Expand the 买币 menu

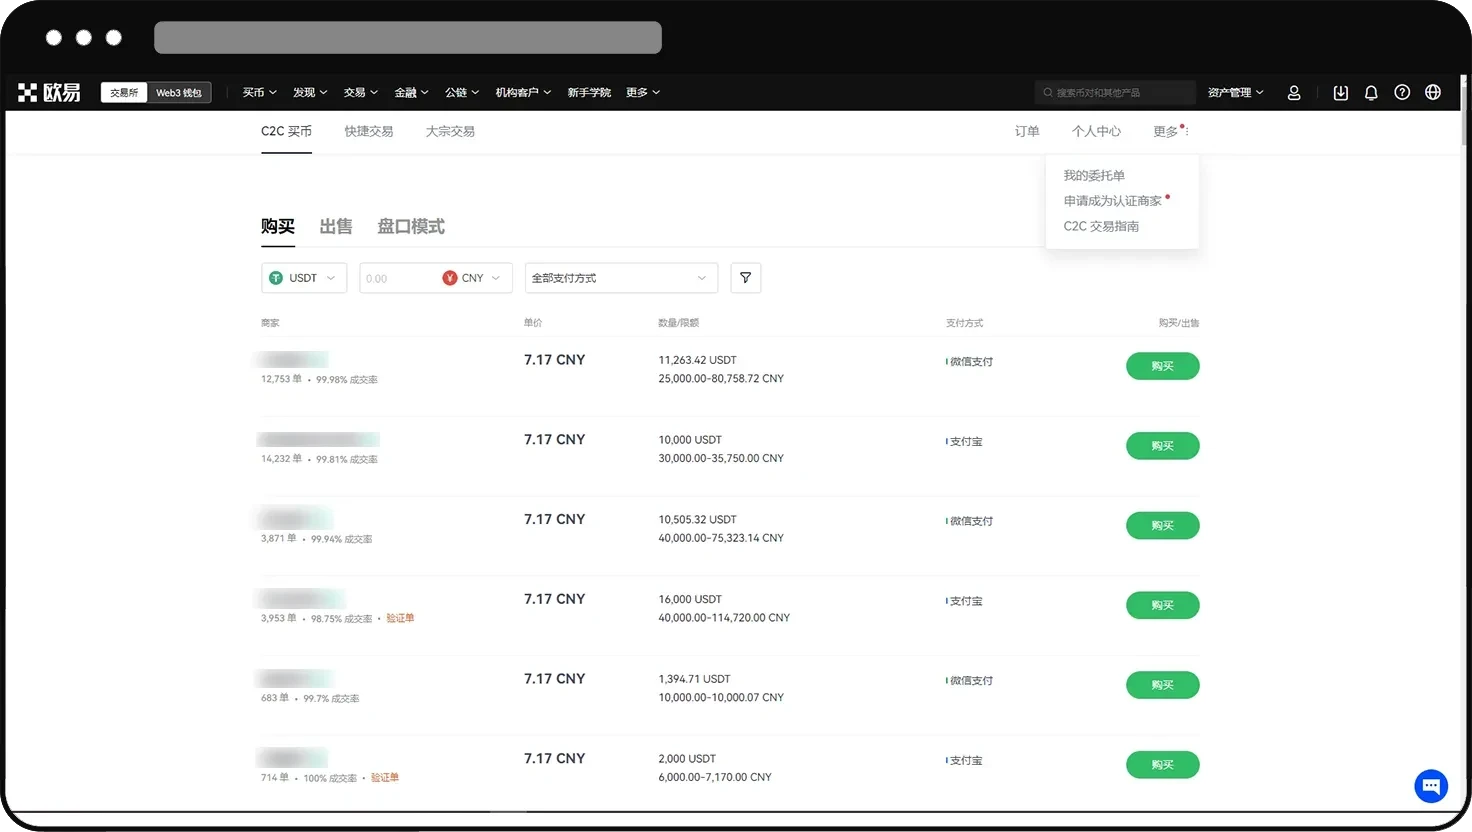[259, 92]
